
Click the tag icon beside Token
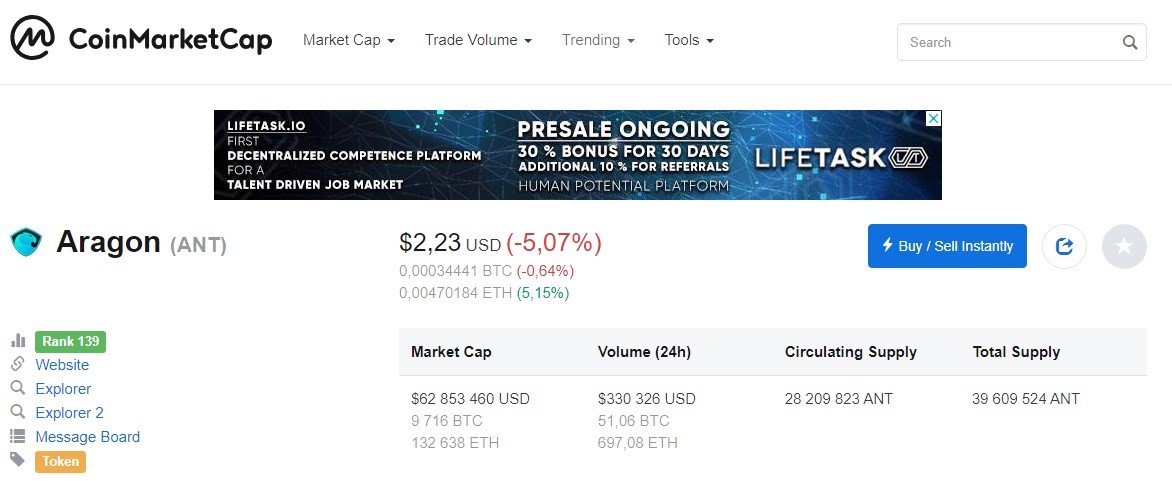tap(18, 459)
